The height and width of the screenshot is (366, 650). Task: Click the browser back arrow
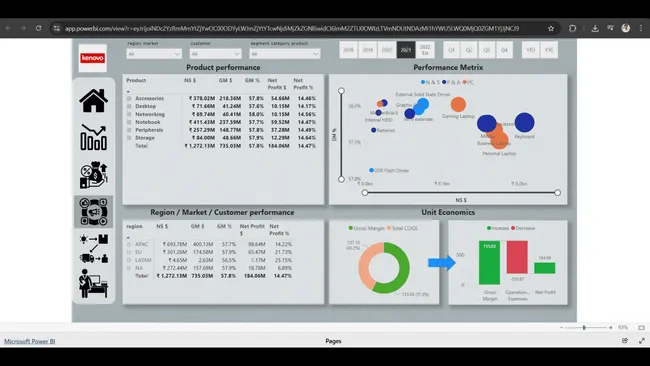tap(8, 28)
